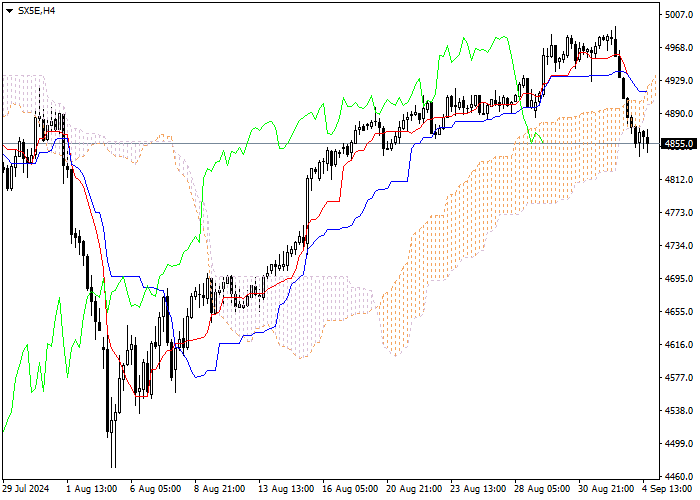Click the 4655.0 price axis label
This screenshot has width=700, height=500.
679,312
